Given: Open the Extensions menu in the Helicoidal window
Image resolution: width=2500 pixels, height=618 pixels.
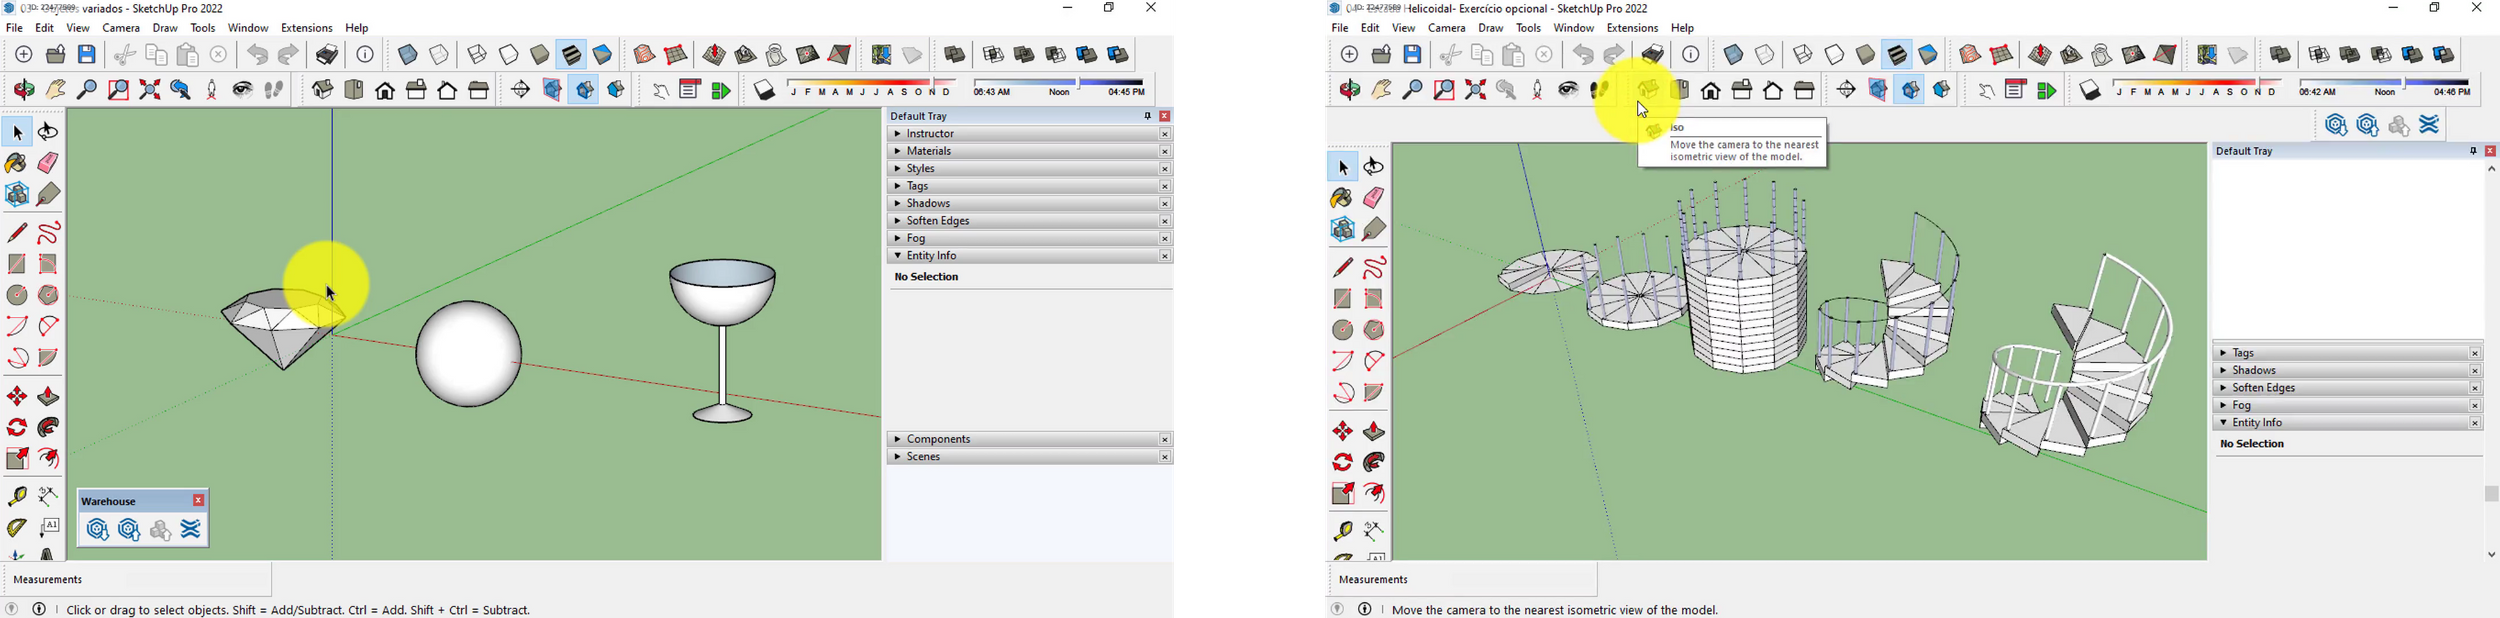Looking at the screenshot, I should click(x=1631, y=28).
